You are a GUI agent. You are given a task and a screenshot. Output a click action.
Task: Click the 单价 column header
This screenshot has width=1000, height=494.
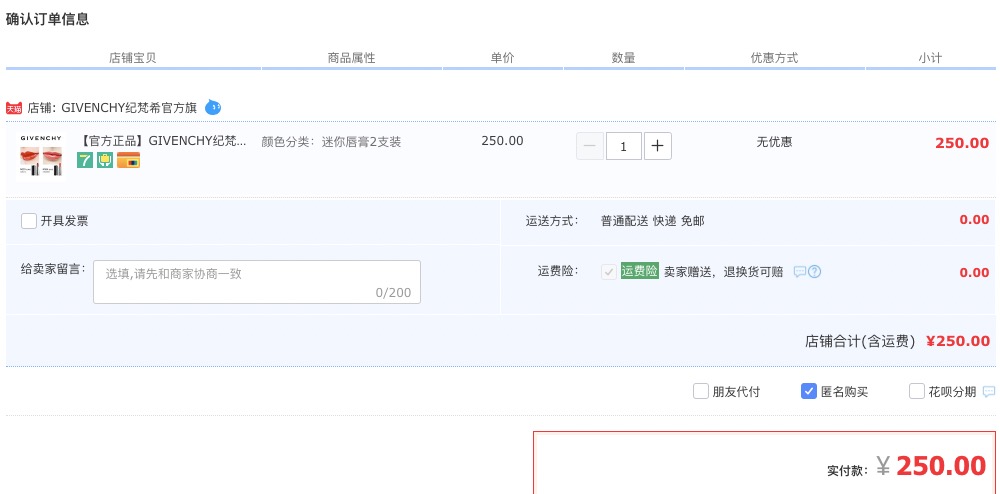click(x=503, y=58)
